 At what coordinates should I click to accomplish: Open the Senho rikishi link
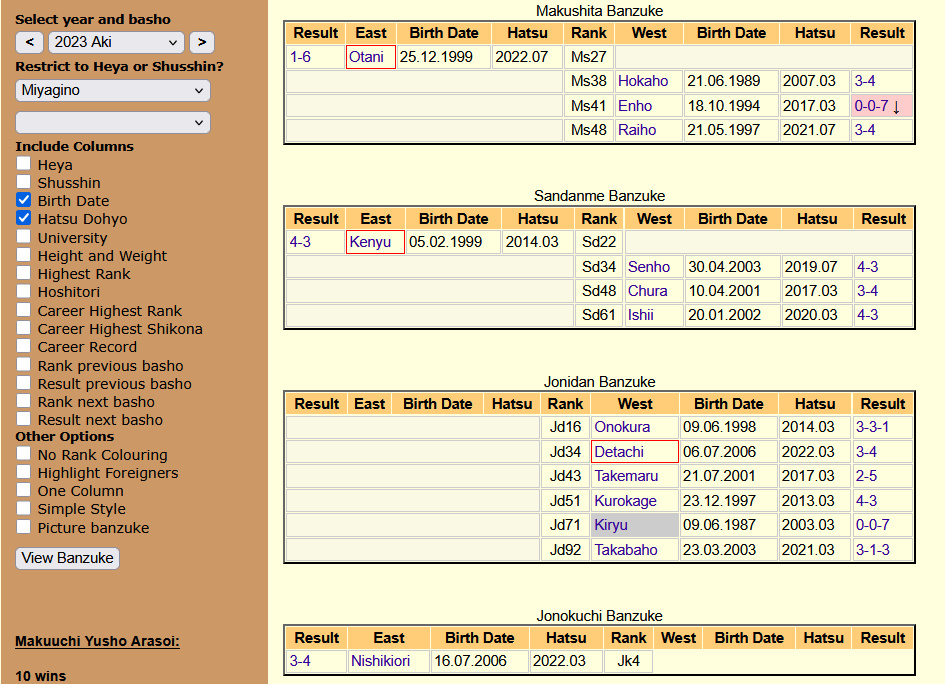click(x=648, y=267)
